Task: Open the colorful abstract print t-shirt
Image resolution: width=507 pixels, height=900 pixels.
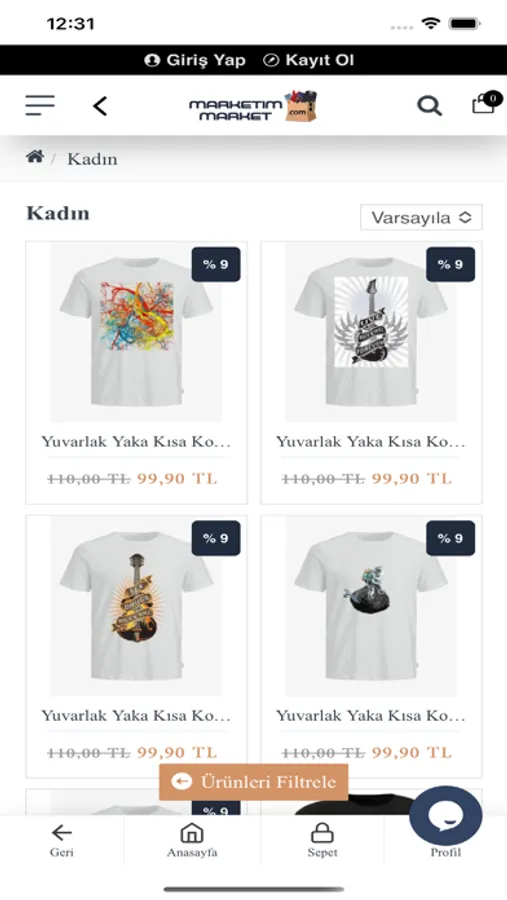Action: [137, 332]
